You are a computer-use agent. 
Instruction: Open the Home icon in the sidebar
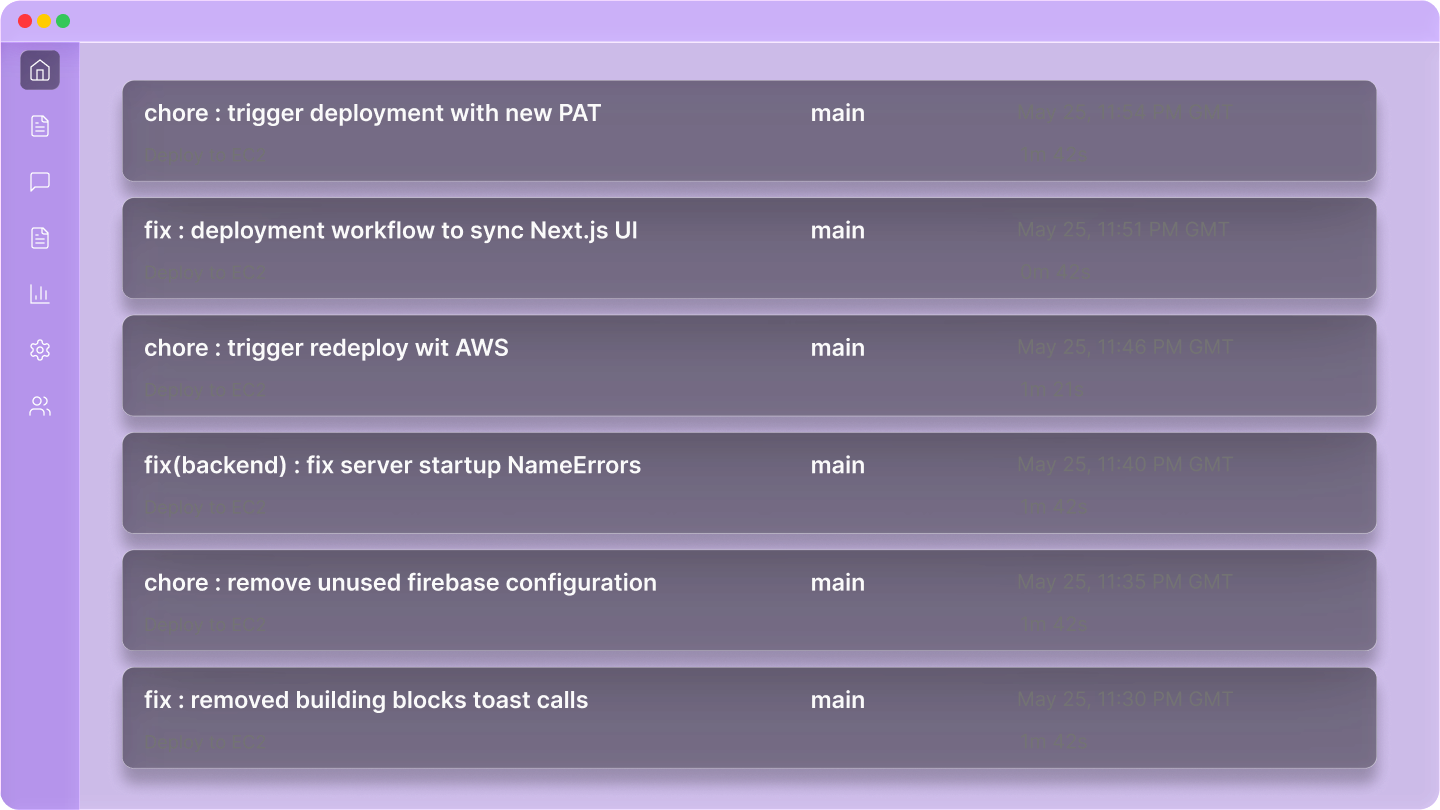[40, 70]
